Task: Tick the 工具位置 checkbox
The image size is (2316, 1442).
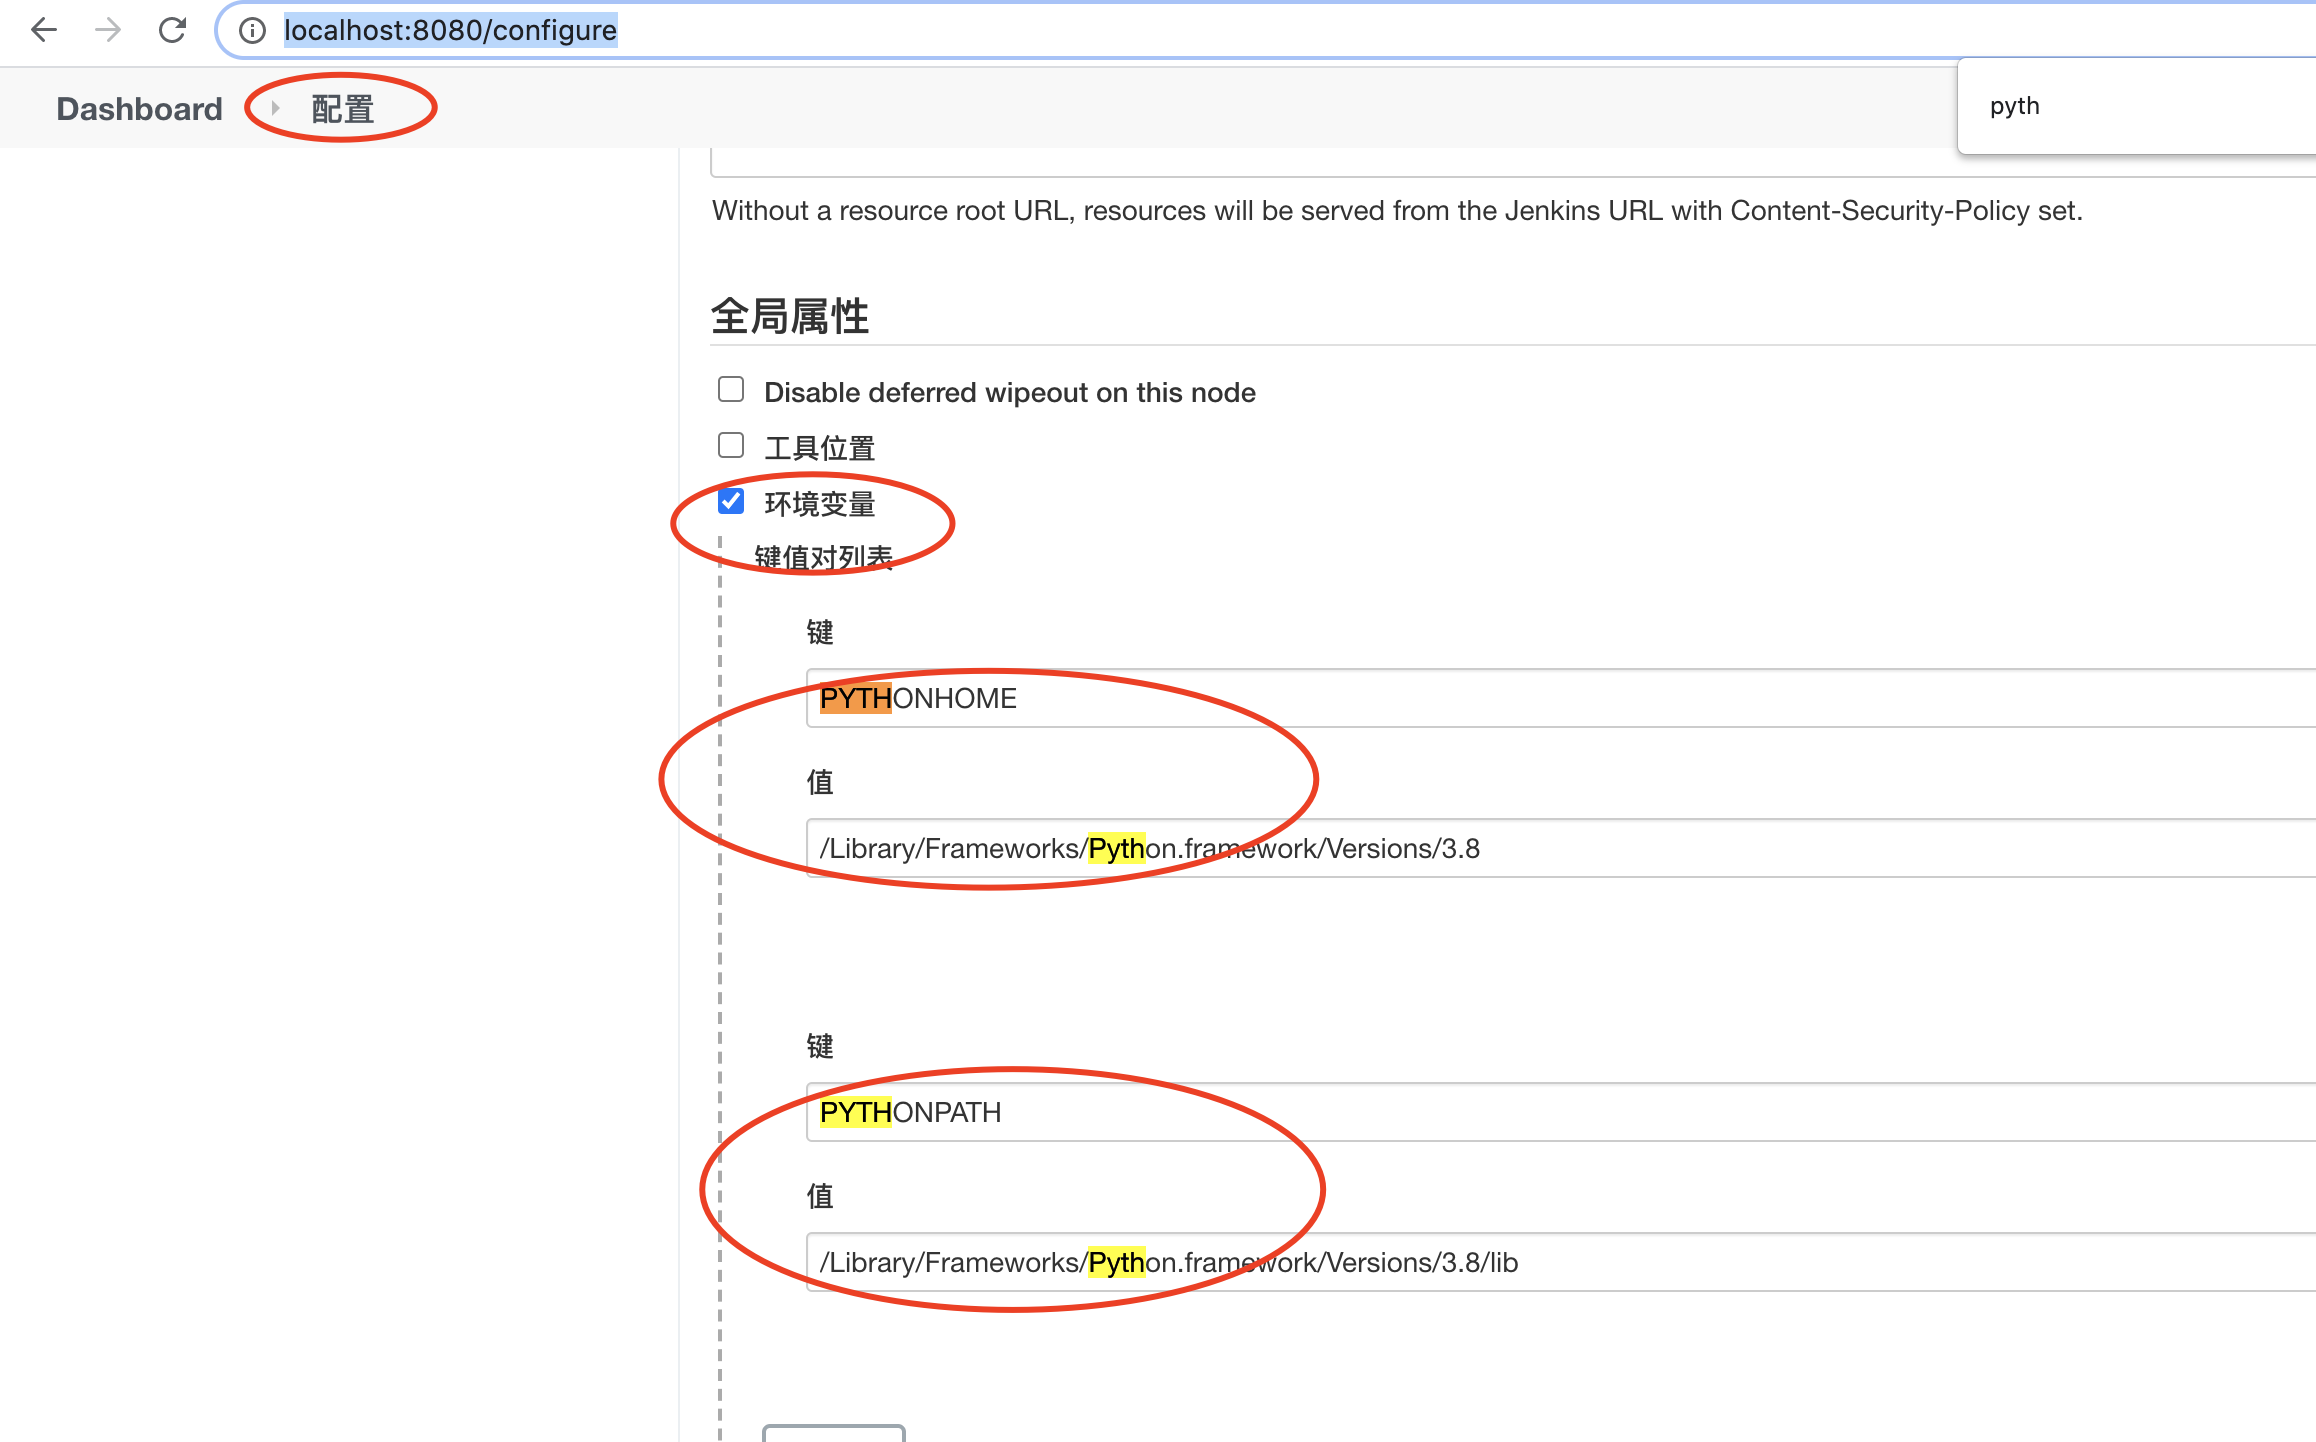Action: pyautogui.click(x=731, y=446)
